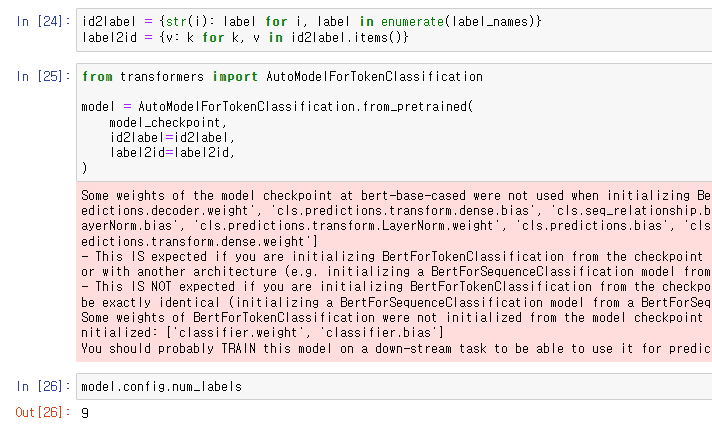
Task: Click the line "nitialized: ['classifier.weight', 'classifier.bias']"
Action: [262, 333]
